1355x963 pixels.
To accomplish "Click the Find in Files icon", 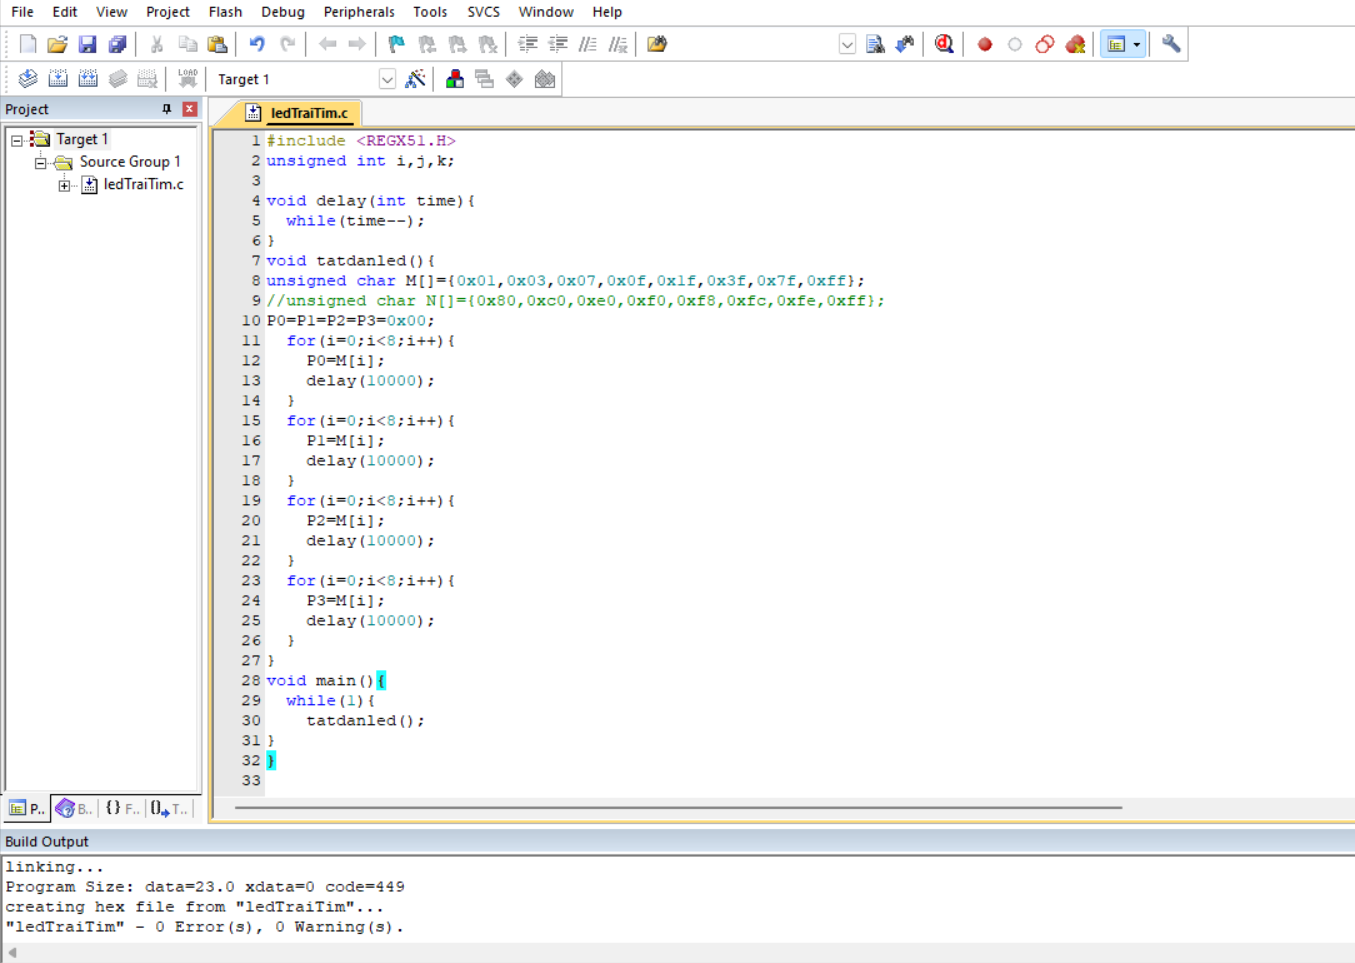I will click(x=657, y=44).
